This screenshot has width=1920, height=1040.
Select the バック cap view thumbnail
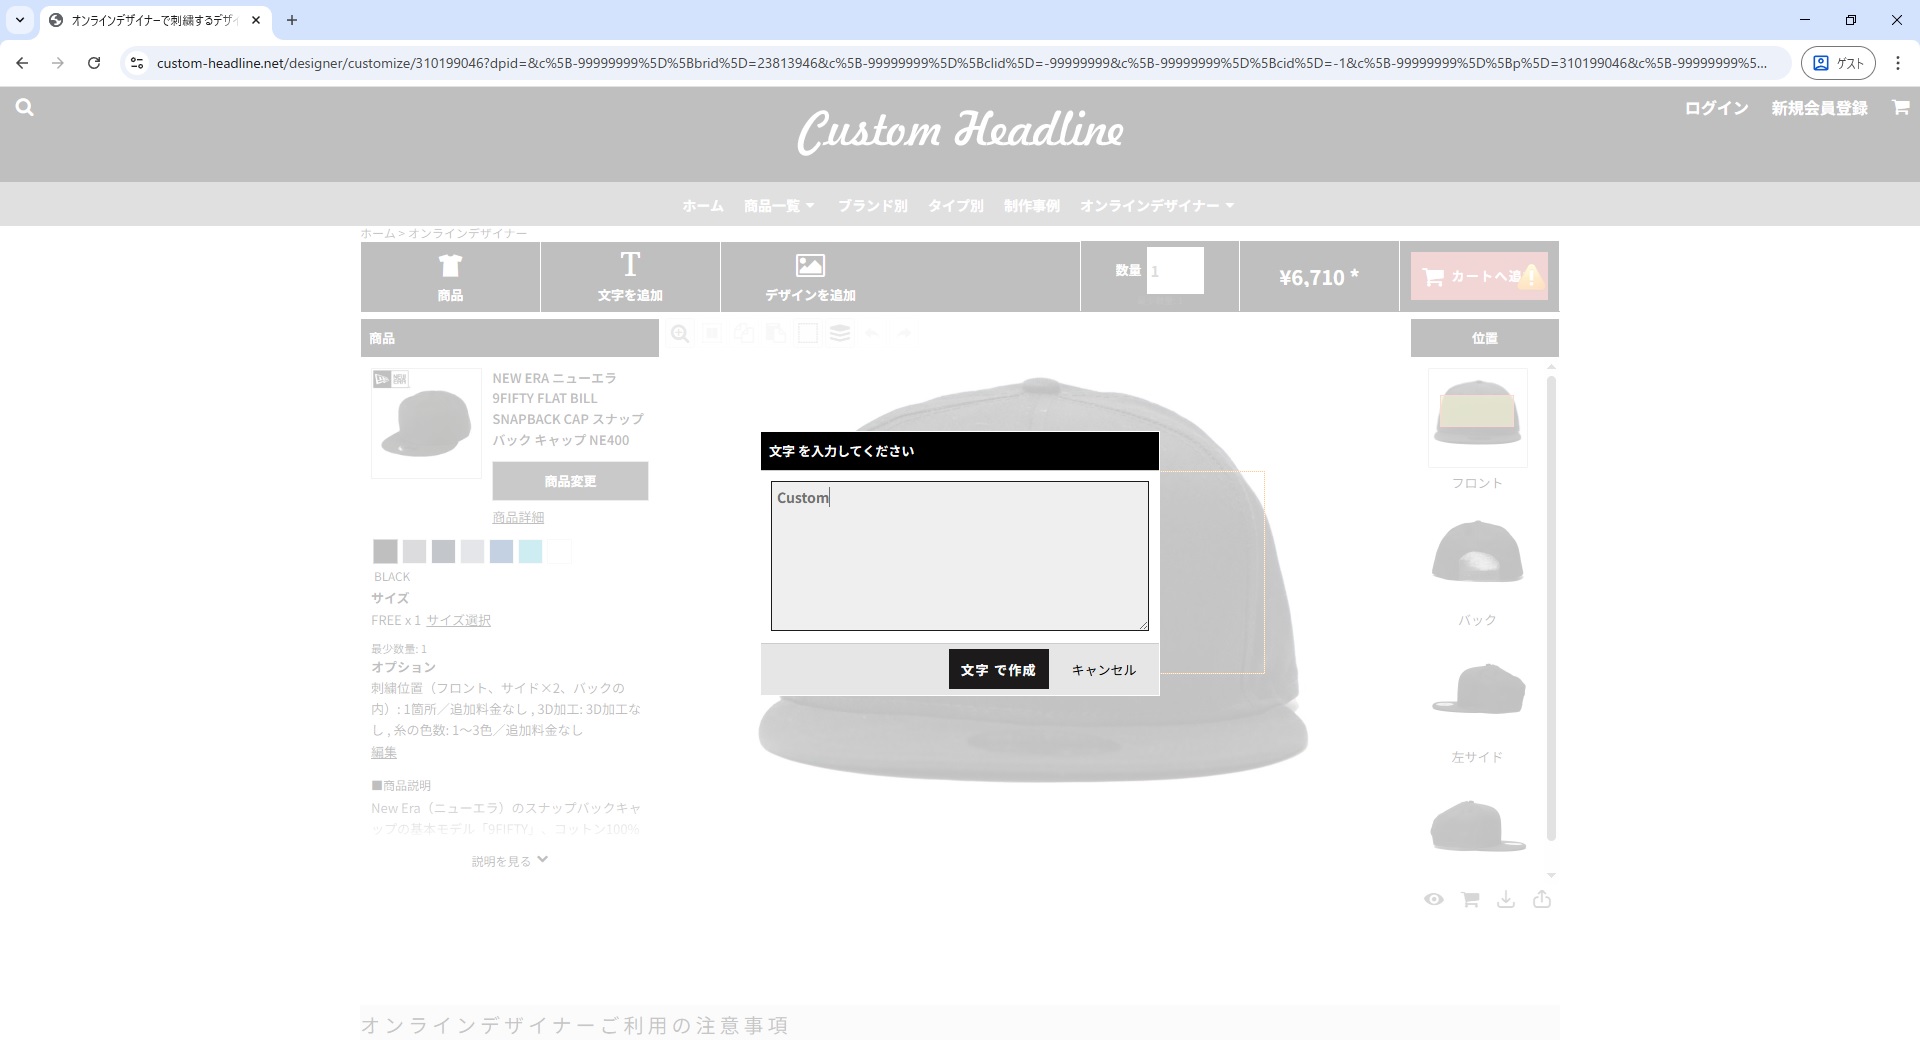1477,553
